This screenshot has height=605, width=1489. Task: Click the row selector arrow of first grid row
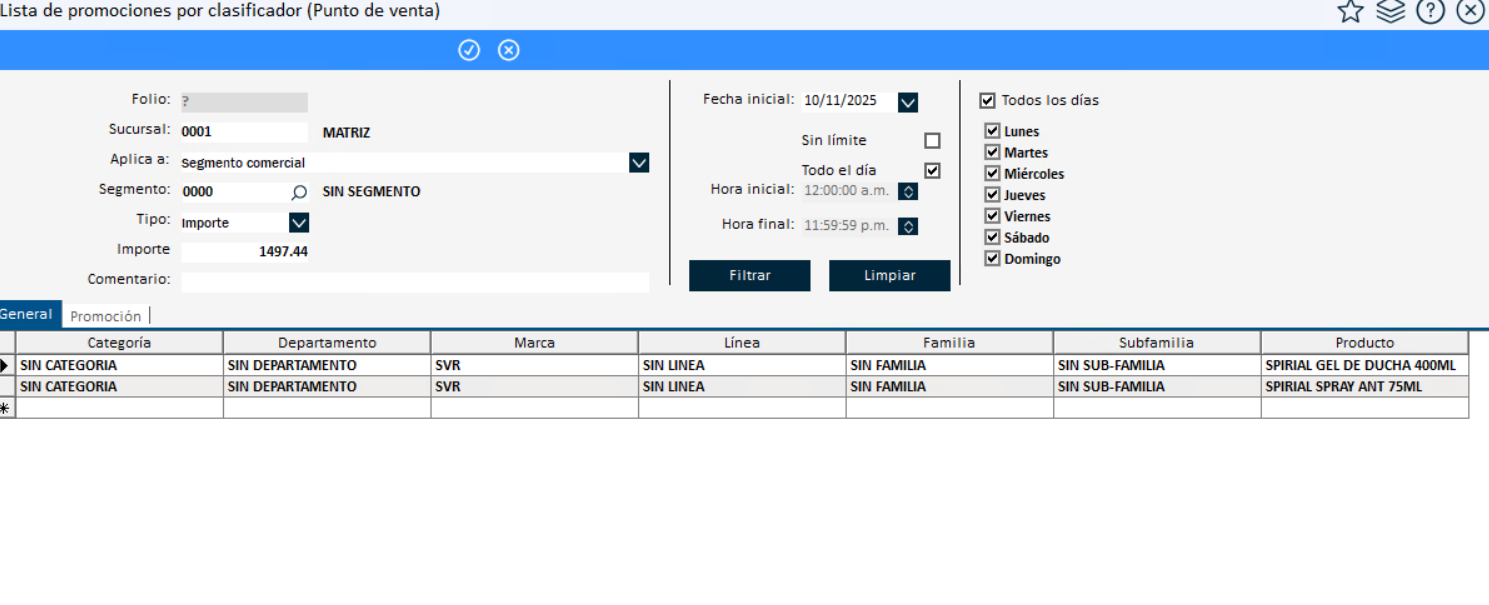tap(6, 366)
